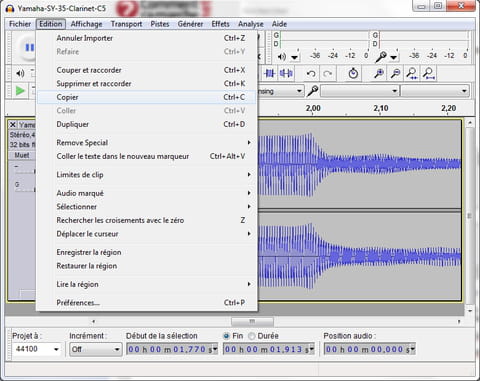Click the horizontal scrollbar thumb
Viewport: 480px width, 381px height.
tap(252, 321)
